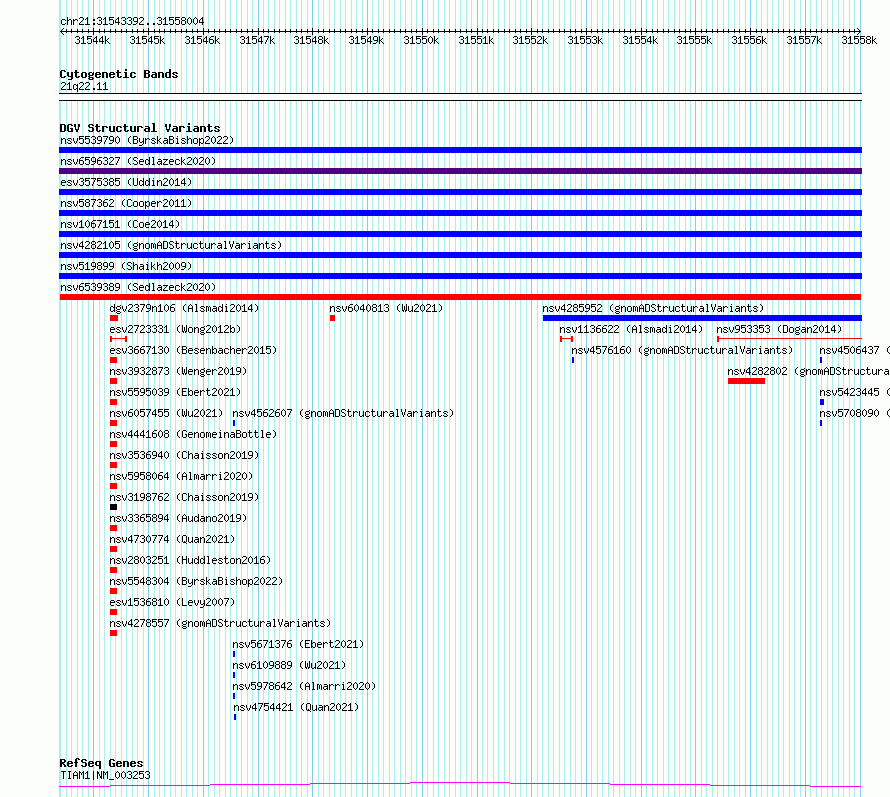Click nsv1136622 (Alsmadi2014) label
Image resolution: width=890 pixels, height=797 pixels.
pyautogui.click(x=631, y=329)
